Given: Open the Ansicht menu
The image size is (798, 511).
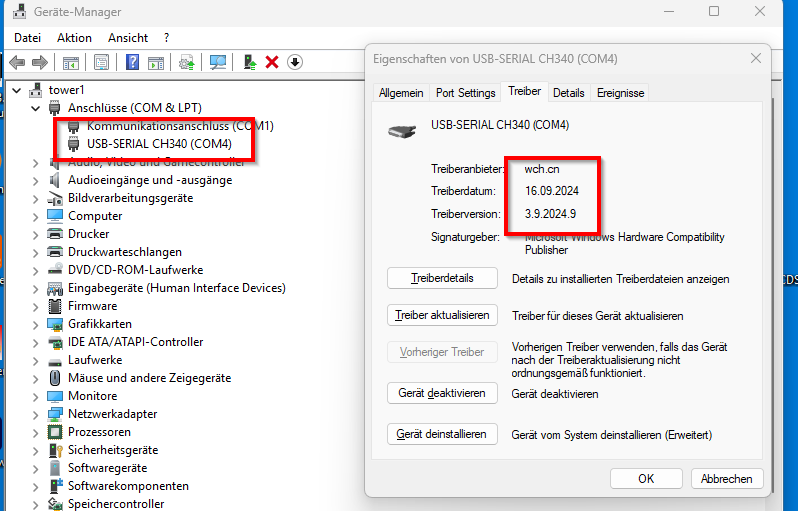Looking at the screenshot, I should click(x=128, y=37).
